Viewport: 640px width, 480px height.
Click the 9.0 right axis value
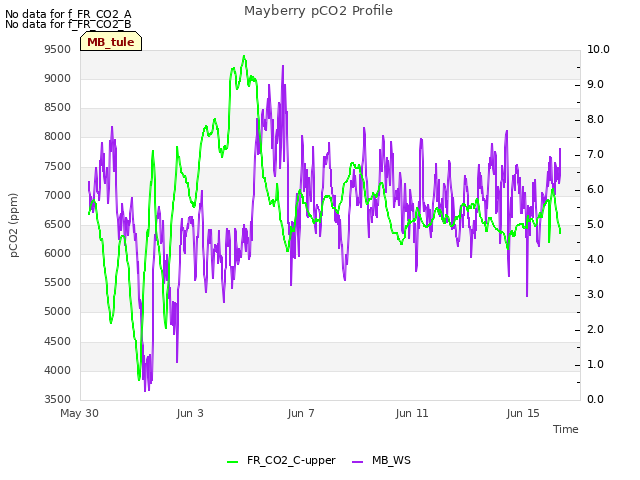[x=595, y=84]
